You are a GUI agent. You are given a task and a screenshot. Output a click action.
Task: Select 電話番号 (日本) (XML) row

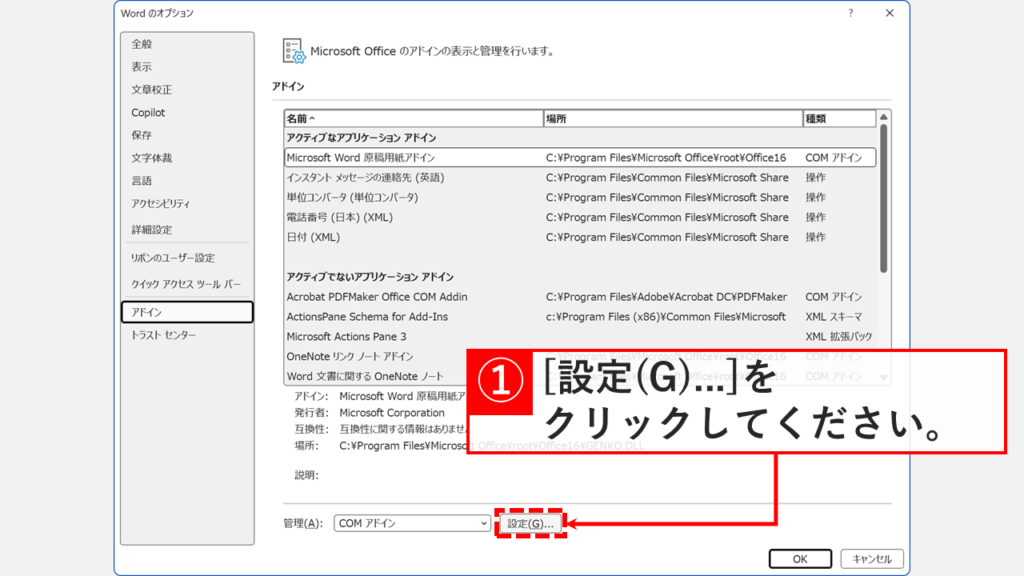tap(580, 217)
